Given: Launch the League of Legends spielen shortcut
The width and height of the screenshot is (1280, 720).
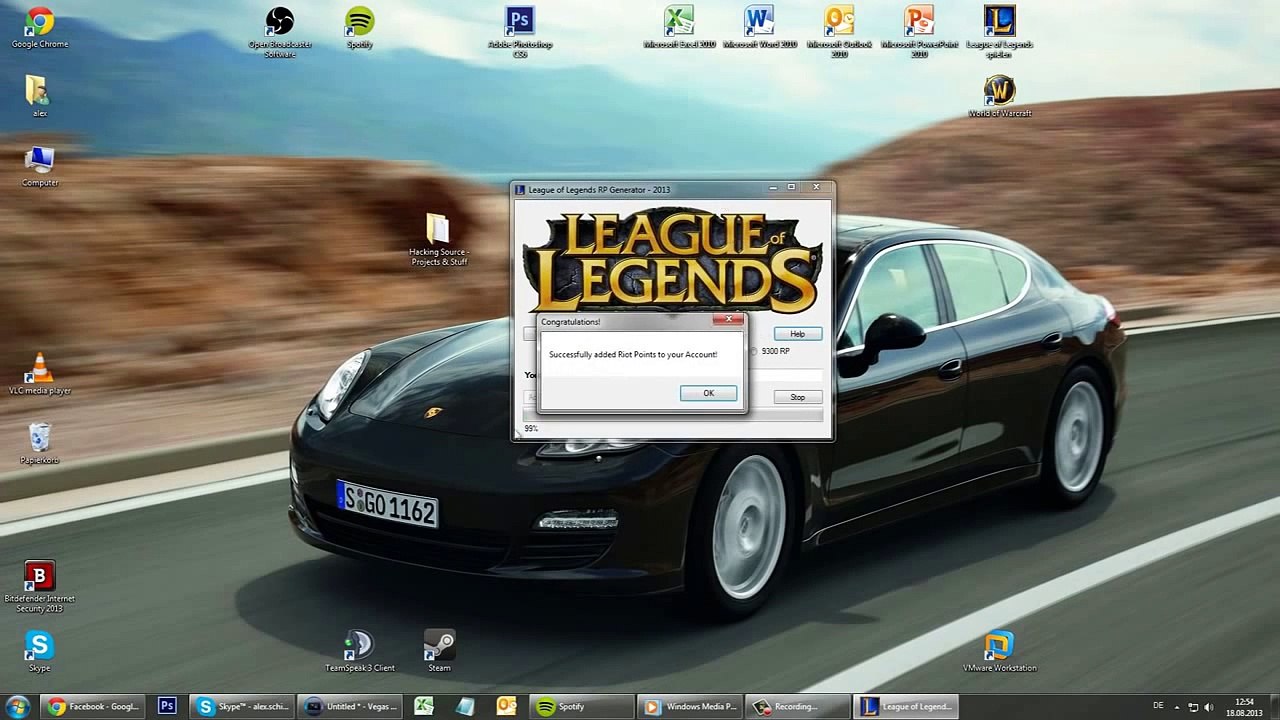Looking at the screenshot, I should coord(999,32).
